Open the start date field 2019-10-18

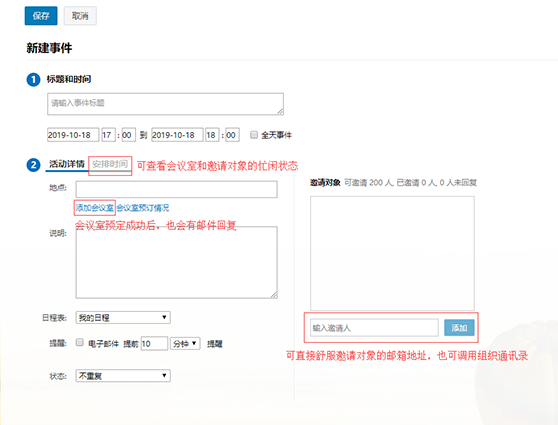73,135
